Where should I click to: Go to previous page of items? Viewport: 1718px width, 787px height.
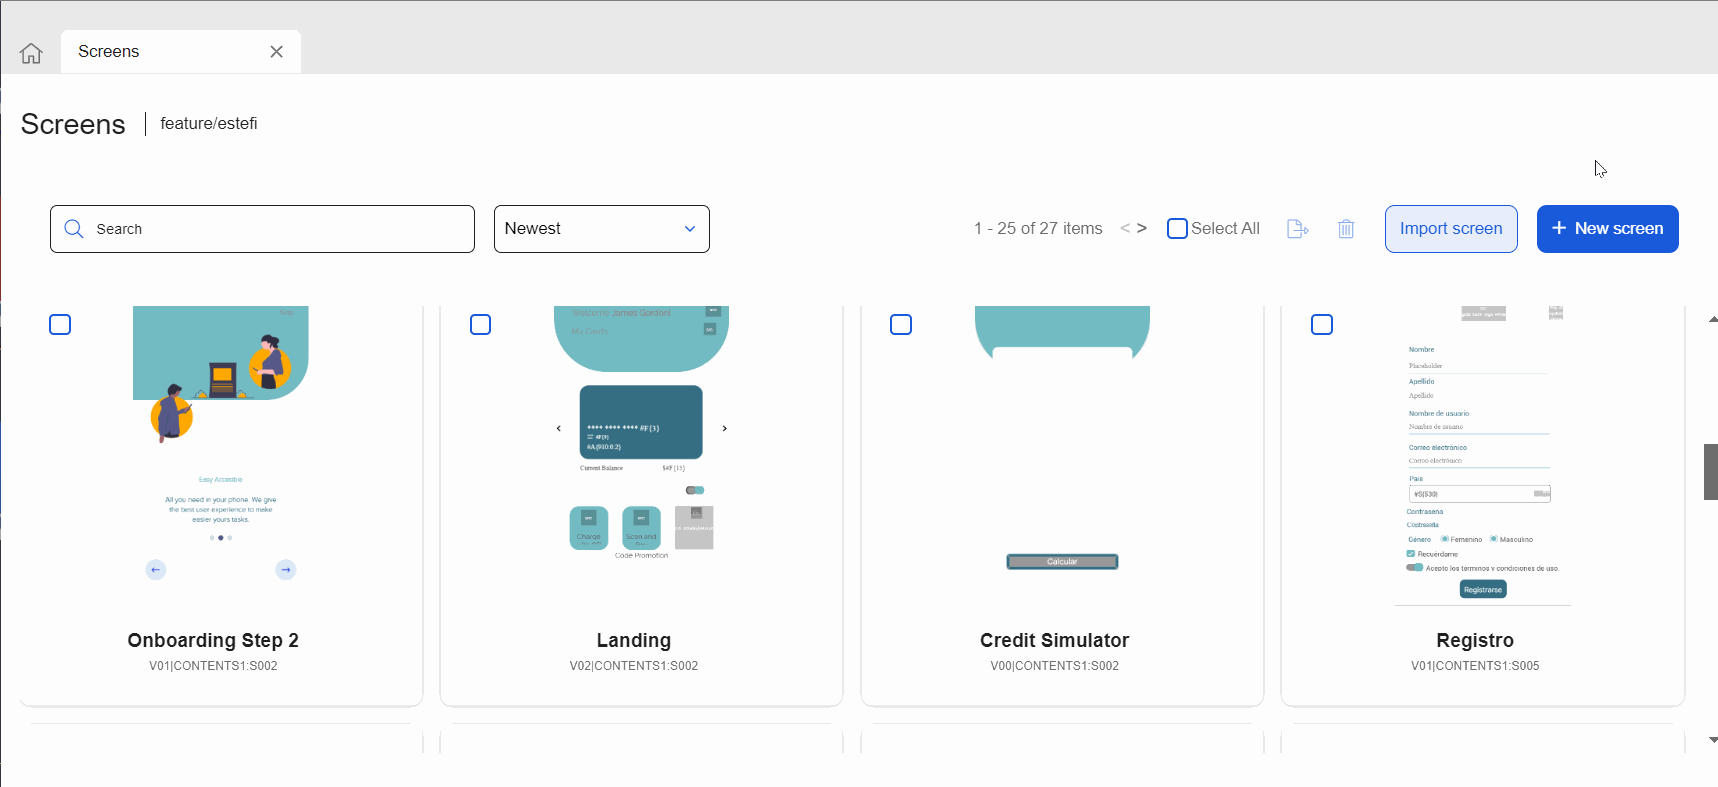[1125, 228]
